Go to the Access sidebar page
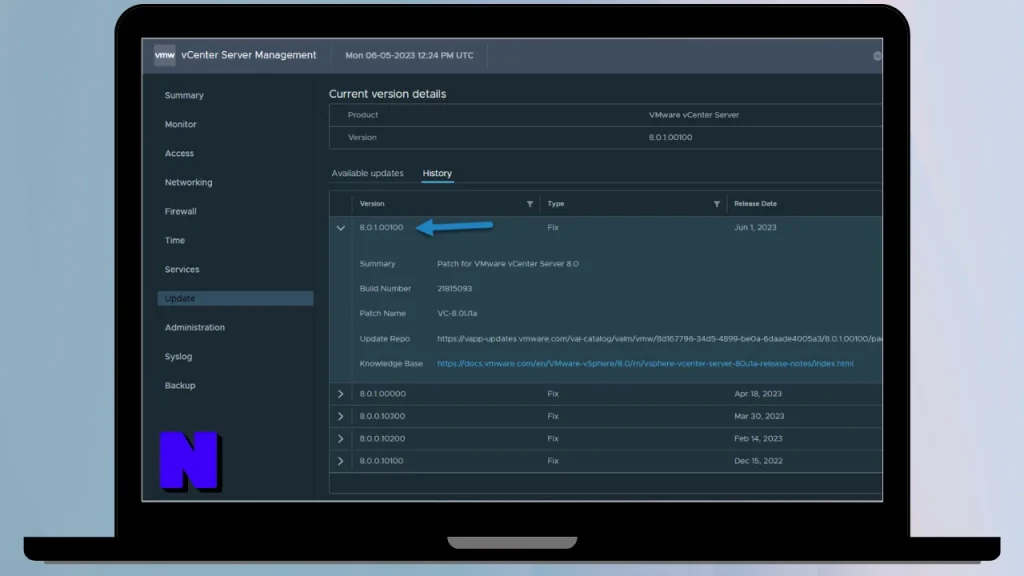The height and width of the screenshot is (576, 1024). tap(179, 153)
